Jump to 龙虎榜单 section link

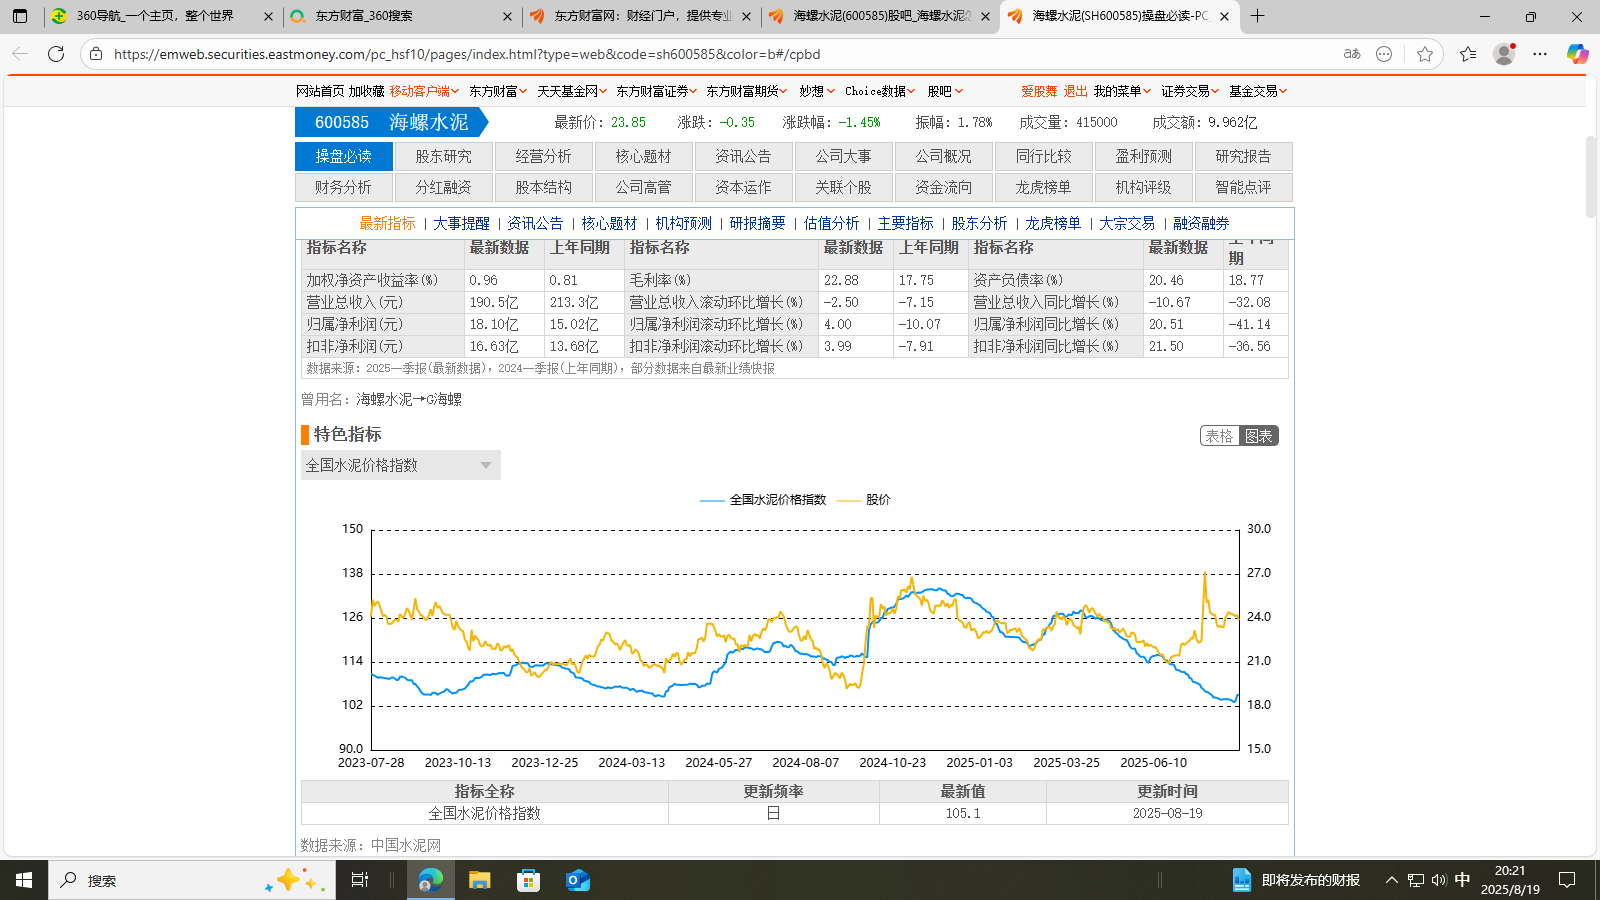[x=1053, y=223]
